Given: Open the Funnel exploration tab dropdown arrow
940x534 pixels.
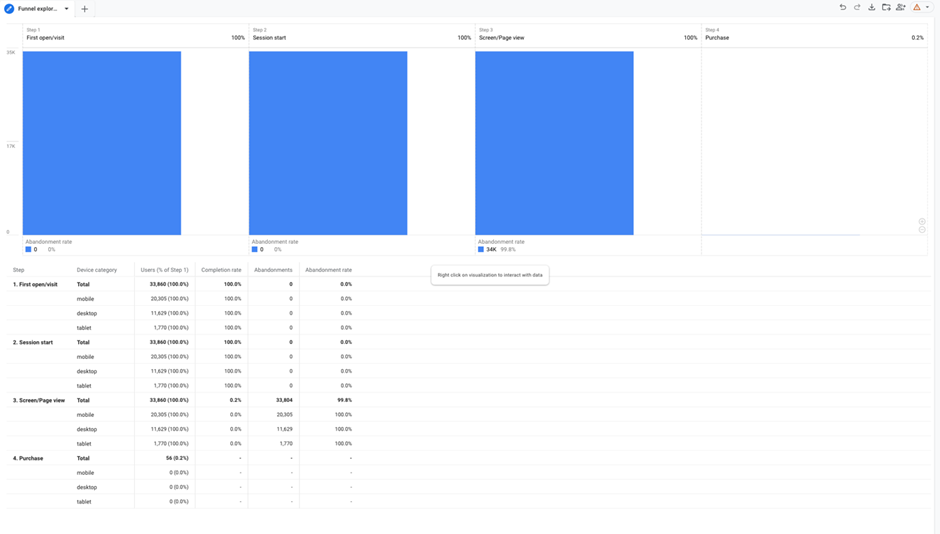Looking at the screenshot, I should [67, 9].
